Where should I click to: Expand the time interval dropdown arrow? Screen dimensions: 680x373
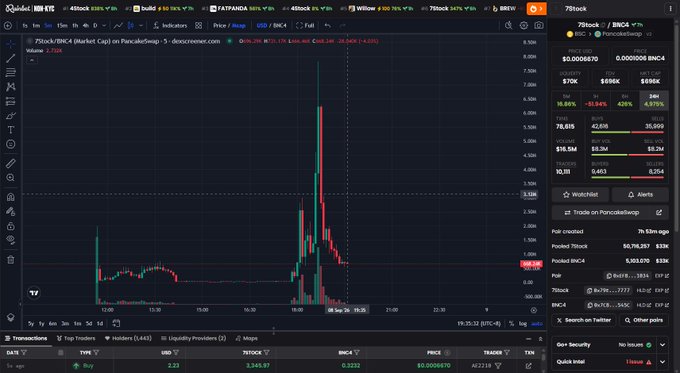tap(104, 26)
